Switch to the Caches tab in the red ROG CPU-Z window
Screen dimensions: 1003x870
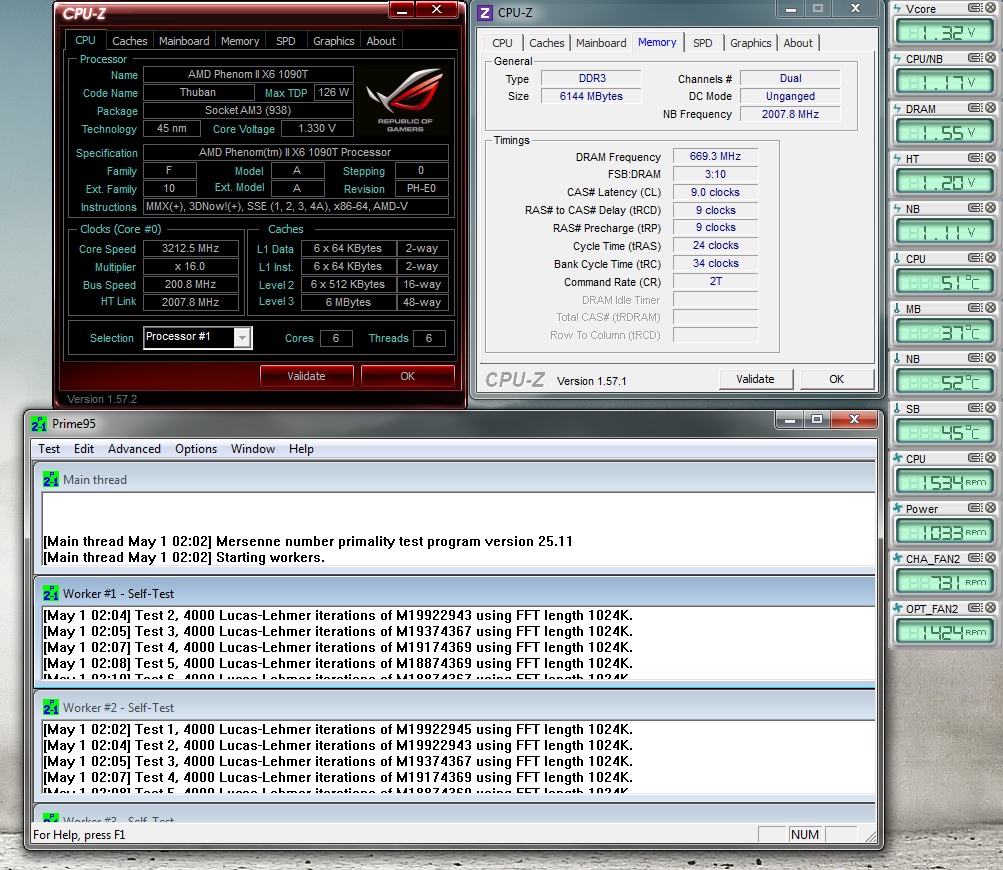tap(130, 41)
